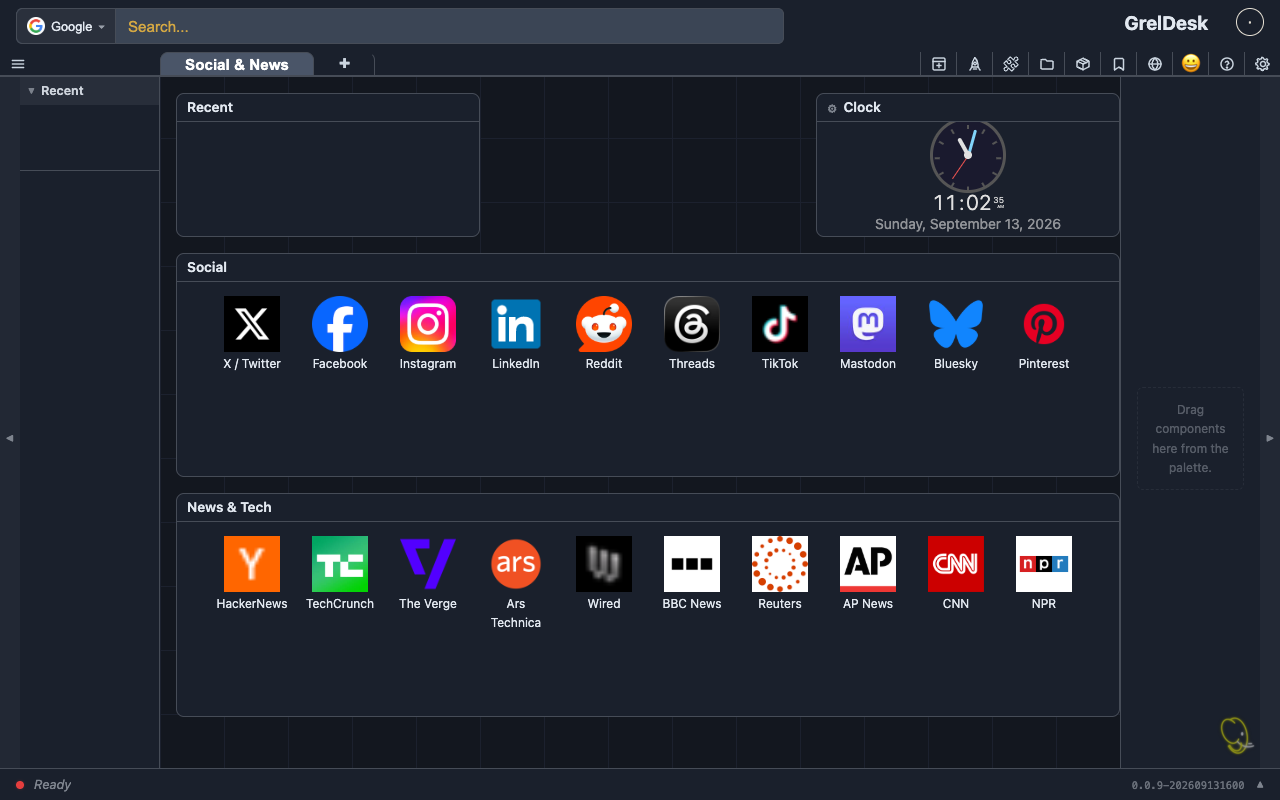Click the yellow mascot icon at bottom right
The height and width of the screenshot is (800, 1280).
click(x=1237, y=735)
